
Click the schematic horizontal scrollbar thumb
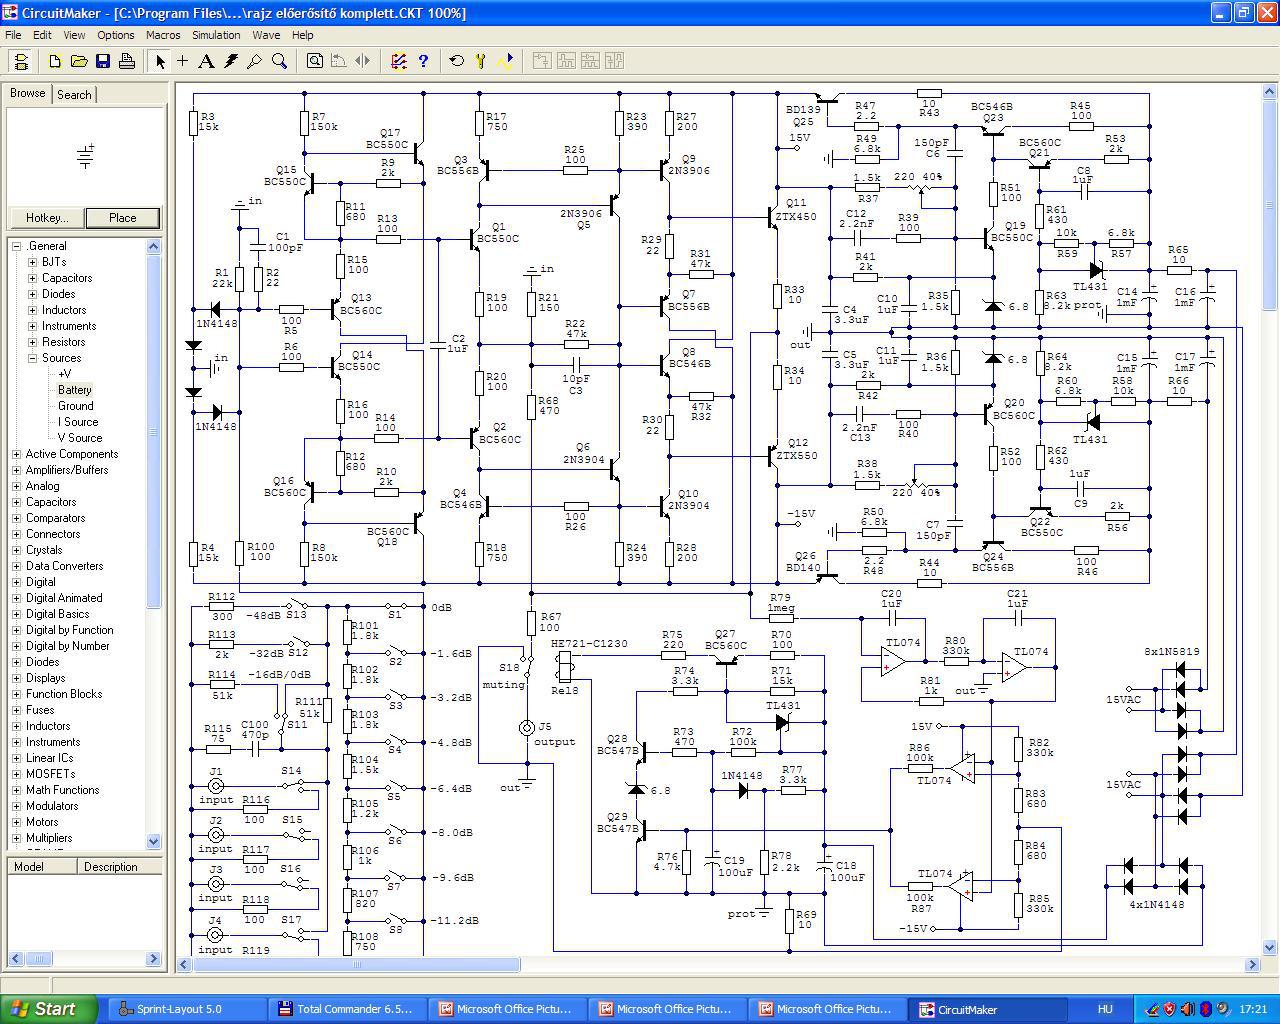pos(356,964)
